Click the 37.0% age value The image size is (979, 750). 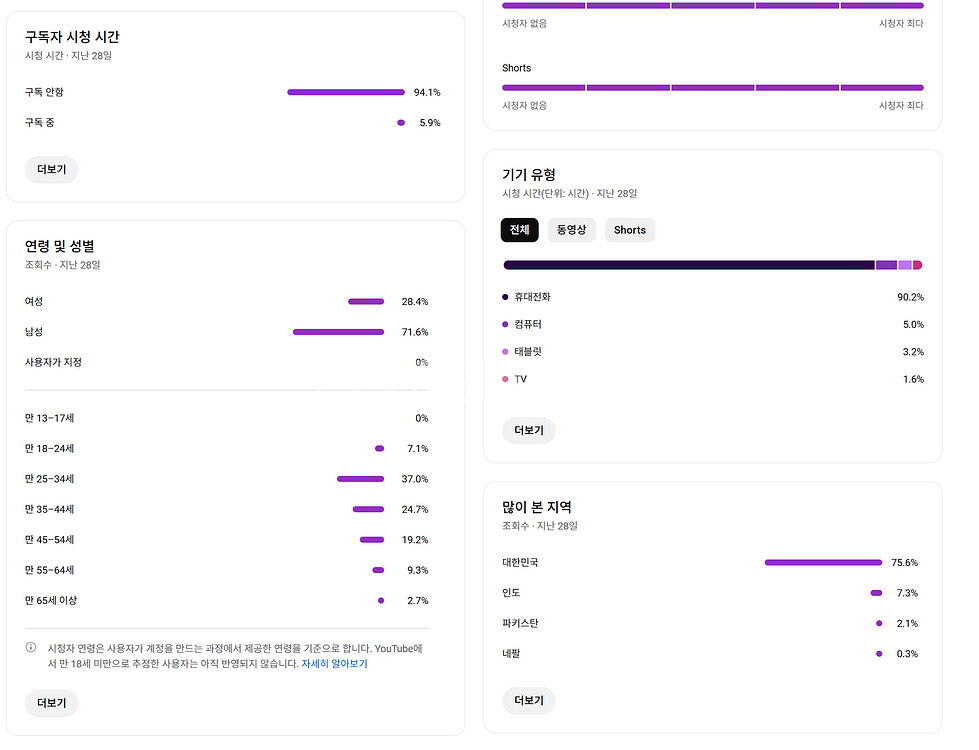click(415, 479)
